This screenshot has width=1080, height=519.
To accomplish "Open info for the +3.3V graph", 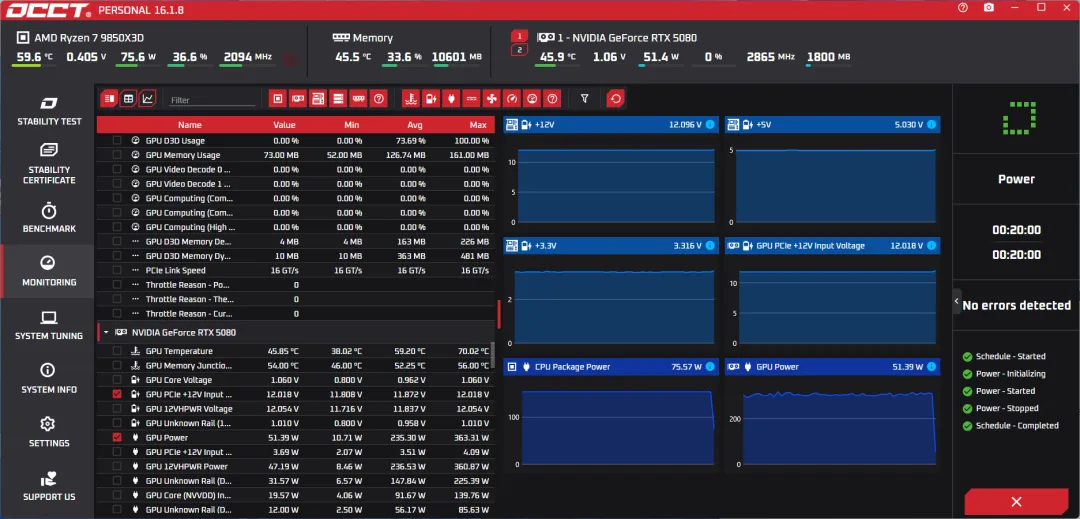I will (710, 246).
